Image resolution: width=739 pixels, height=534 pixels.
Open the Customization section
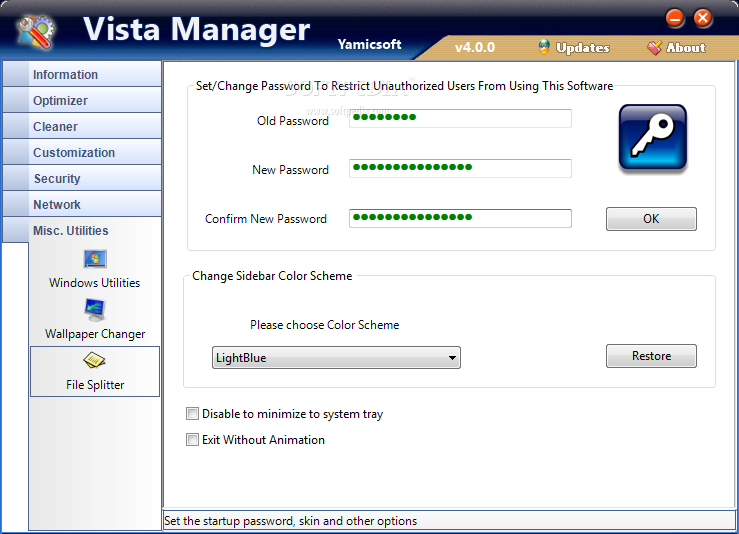[82, 153]
